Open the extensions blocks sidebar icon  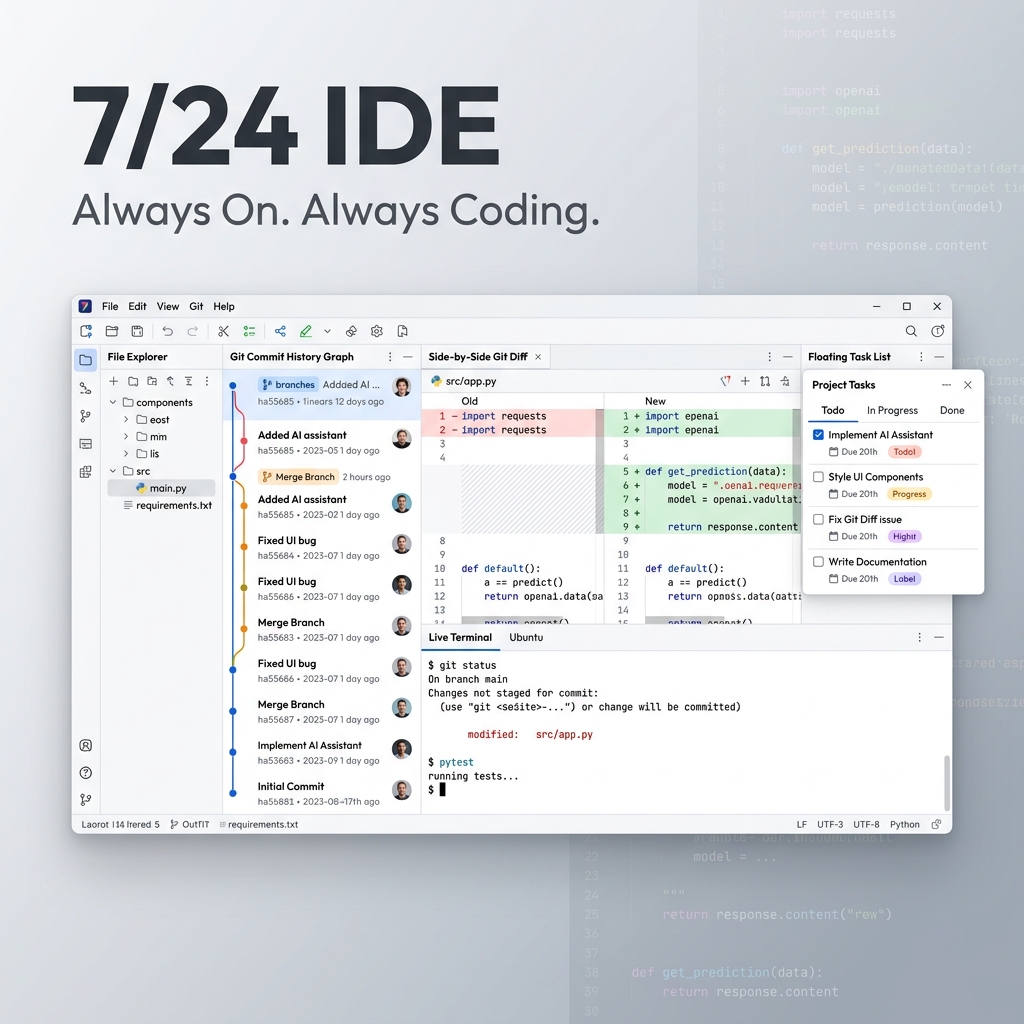point(86,472)
